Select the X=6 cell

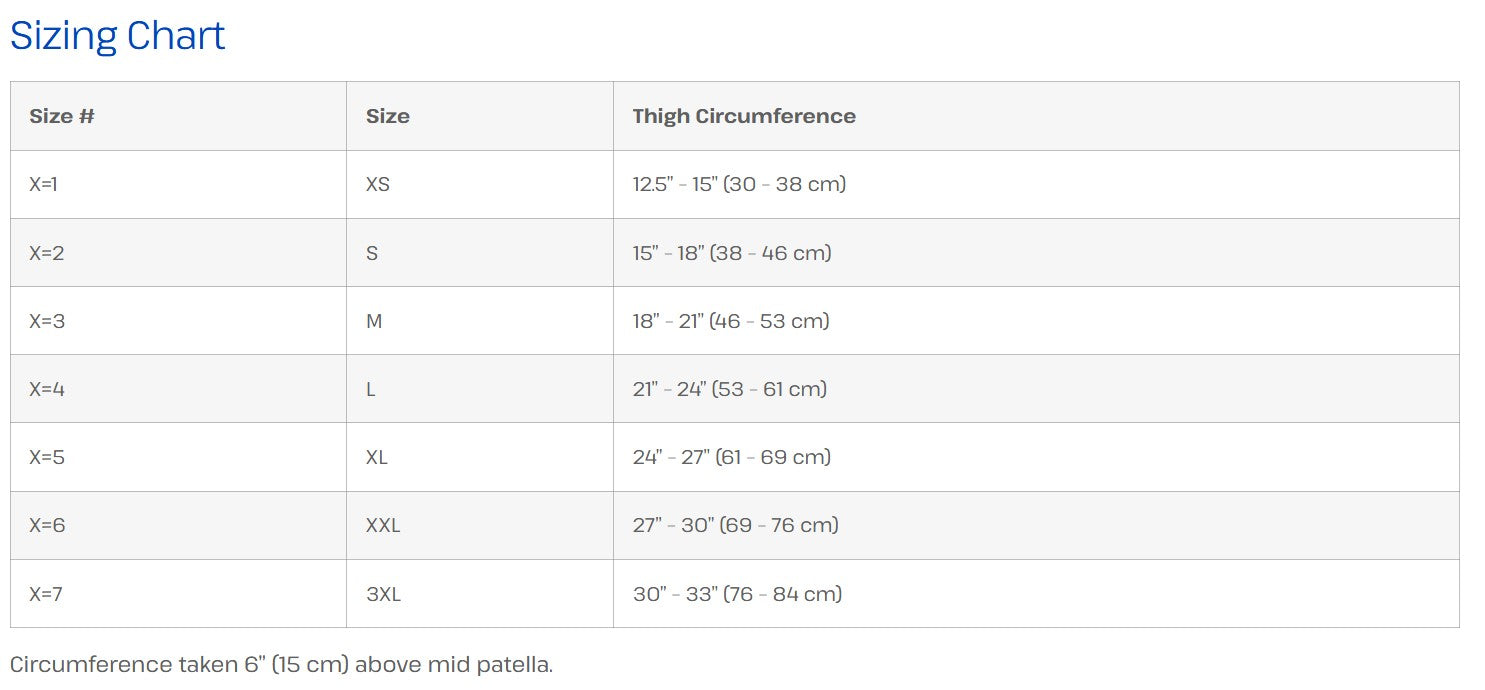pos(47,525)
